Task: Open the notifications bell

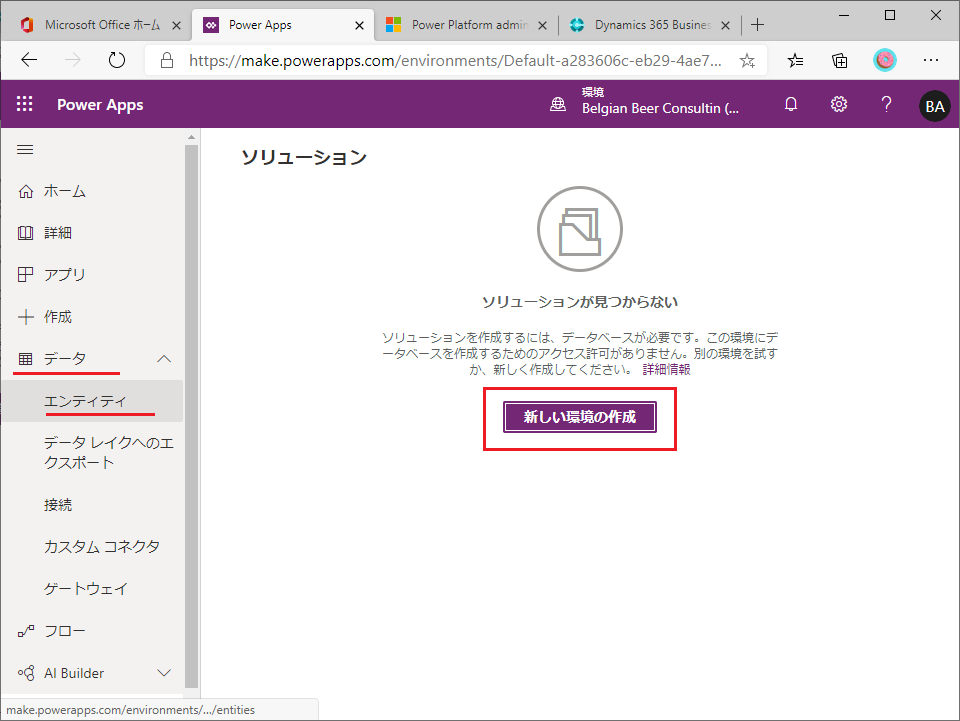Action: [x=791, y=105]
